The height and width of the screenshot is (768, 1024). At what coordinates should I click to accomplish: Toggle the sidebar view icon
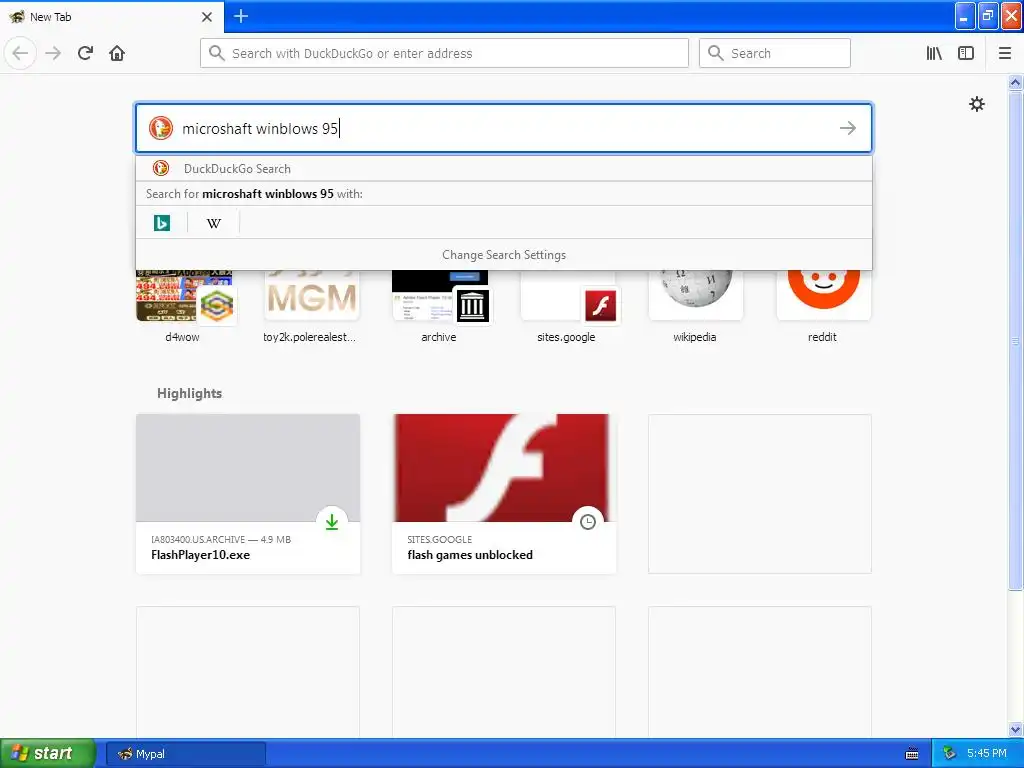966,53
